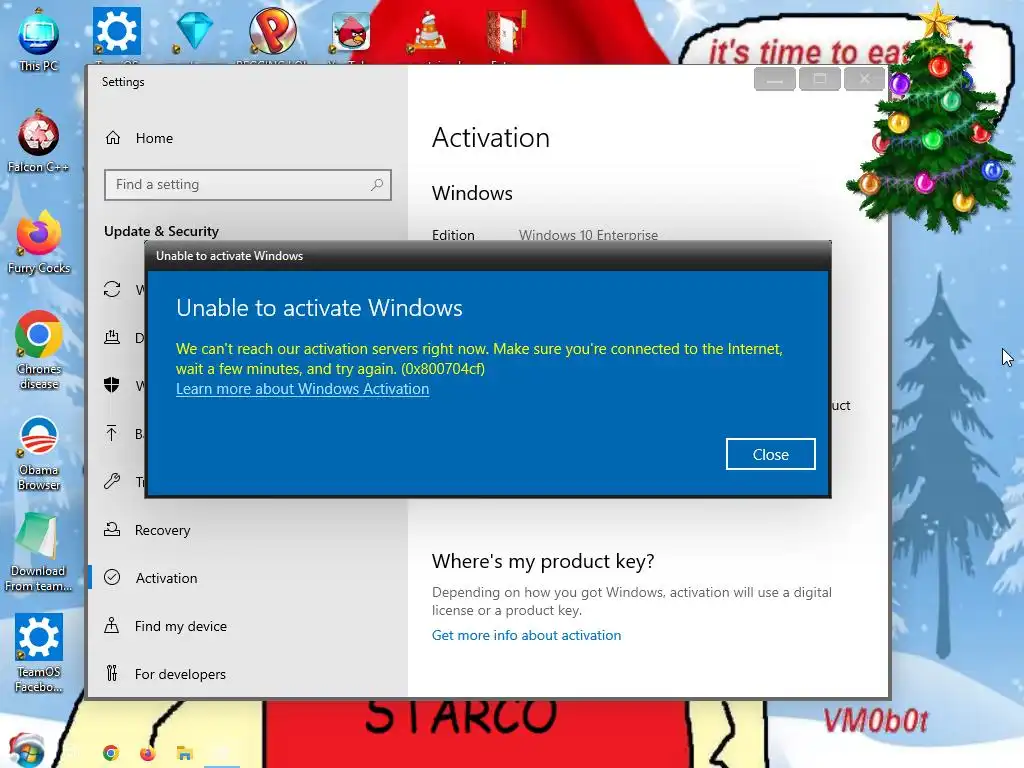1024x768 pixels.
Task: Click the Windows Security shield icon in sidebar
Action: 112,385
